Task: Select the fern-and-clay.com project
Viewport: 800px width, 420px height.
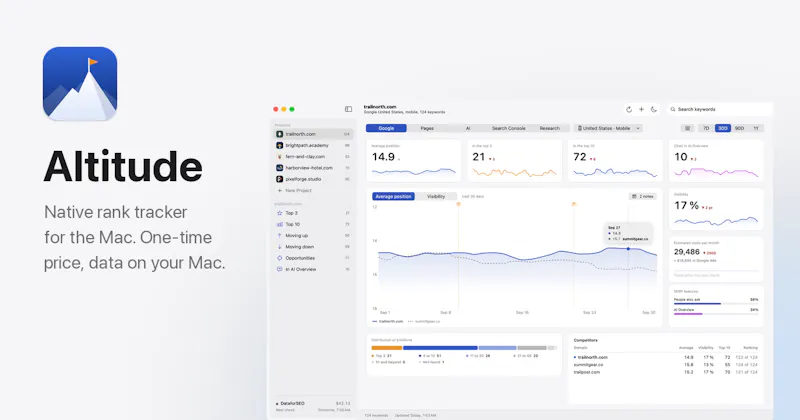Action: click(313, 157)
